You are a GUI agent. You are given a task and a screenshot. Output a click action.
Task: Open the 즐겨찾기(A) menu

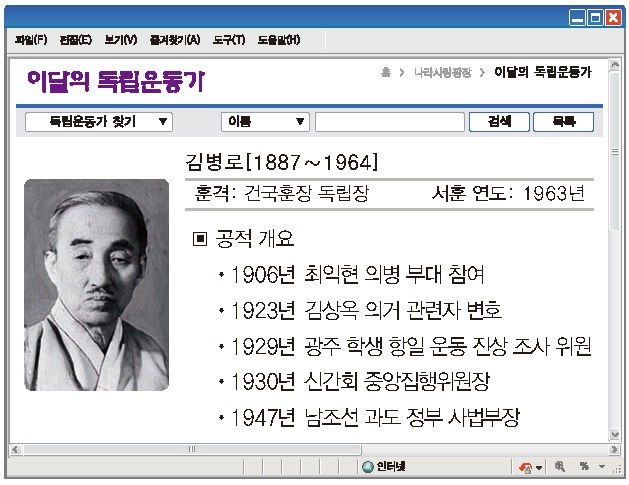coord(175,40)
